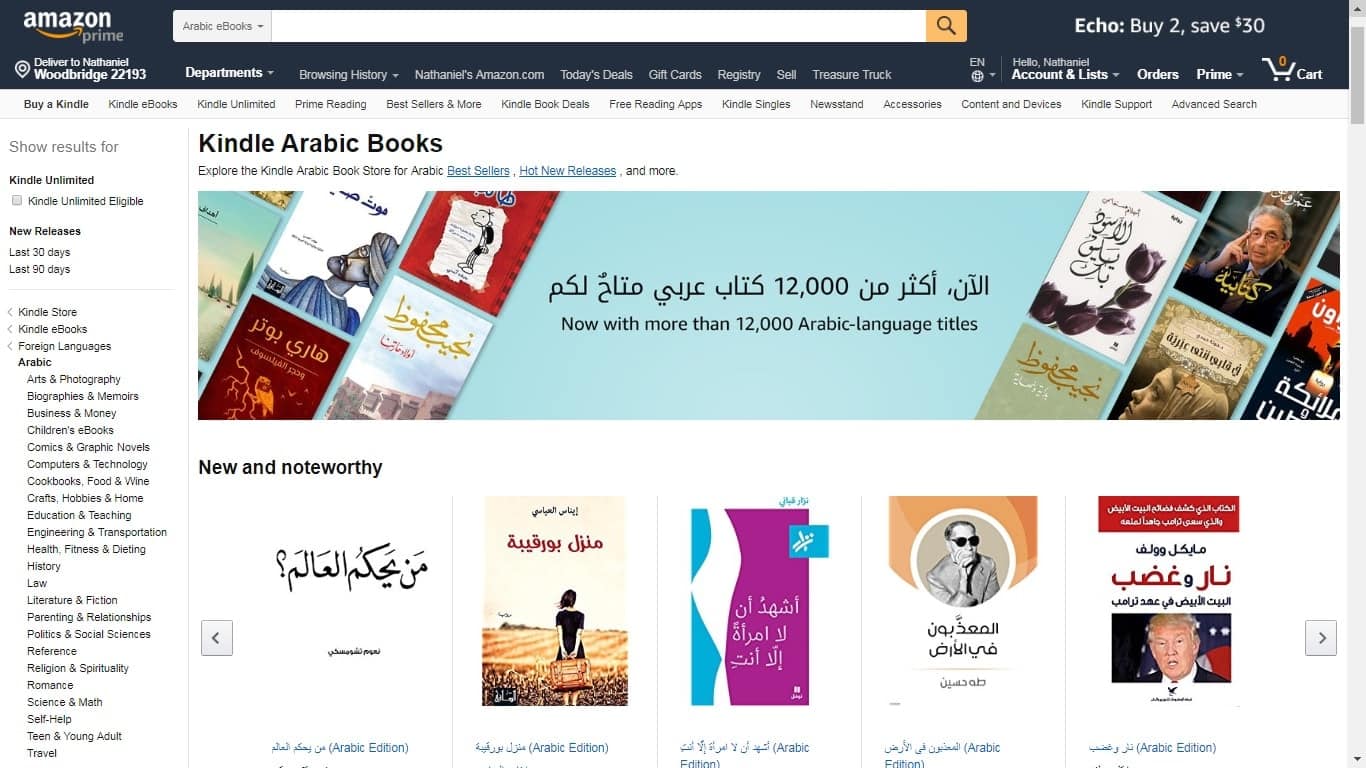Show next books with right carousel arrow
The image size is (1366, 768).
tap(1321, 638)
